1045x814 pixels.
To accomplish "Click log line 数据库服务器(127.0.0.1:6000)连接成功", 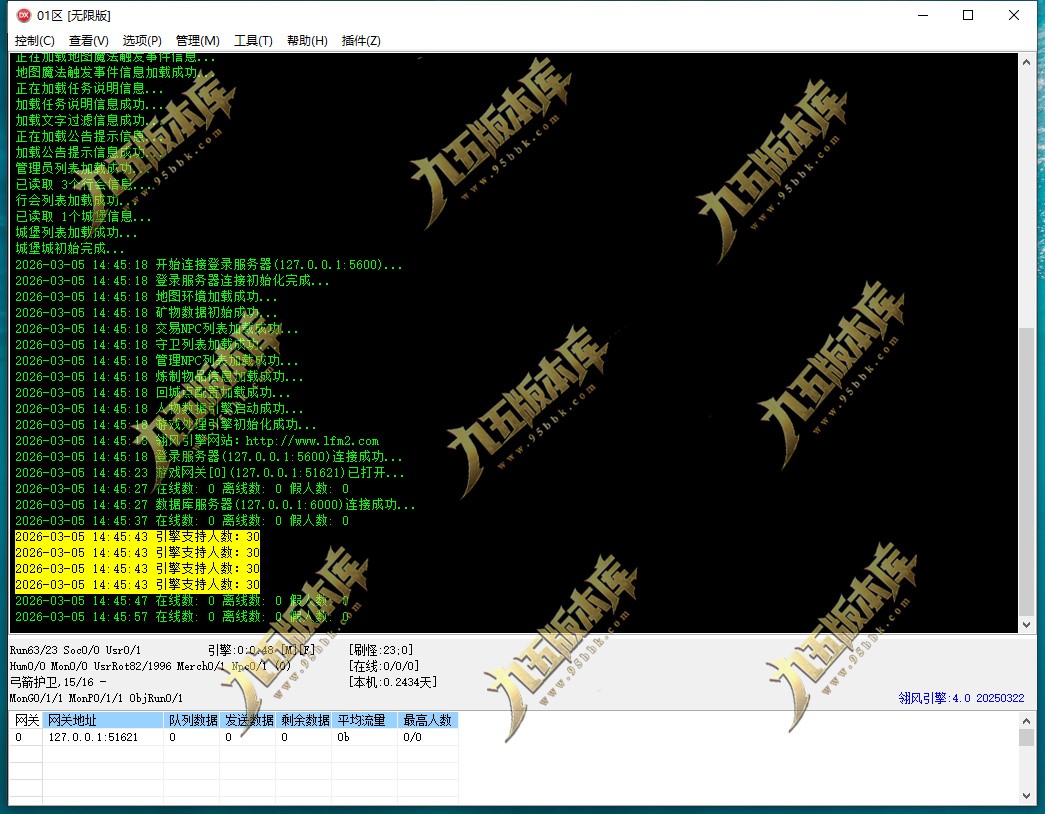I will pyautogui.click(x=215, y=505).
